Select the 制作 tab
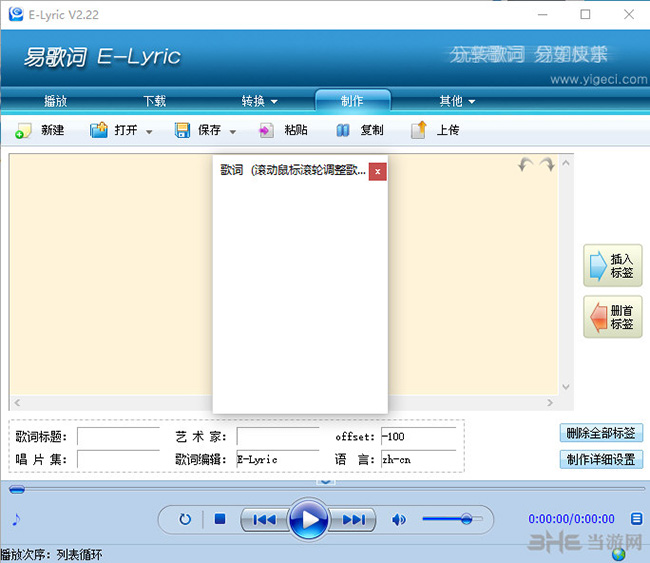This screenshot has width=650, height=563. [x=352, y=101]
